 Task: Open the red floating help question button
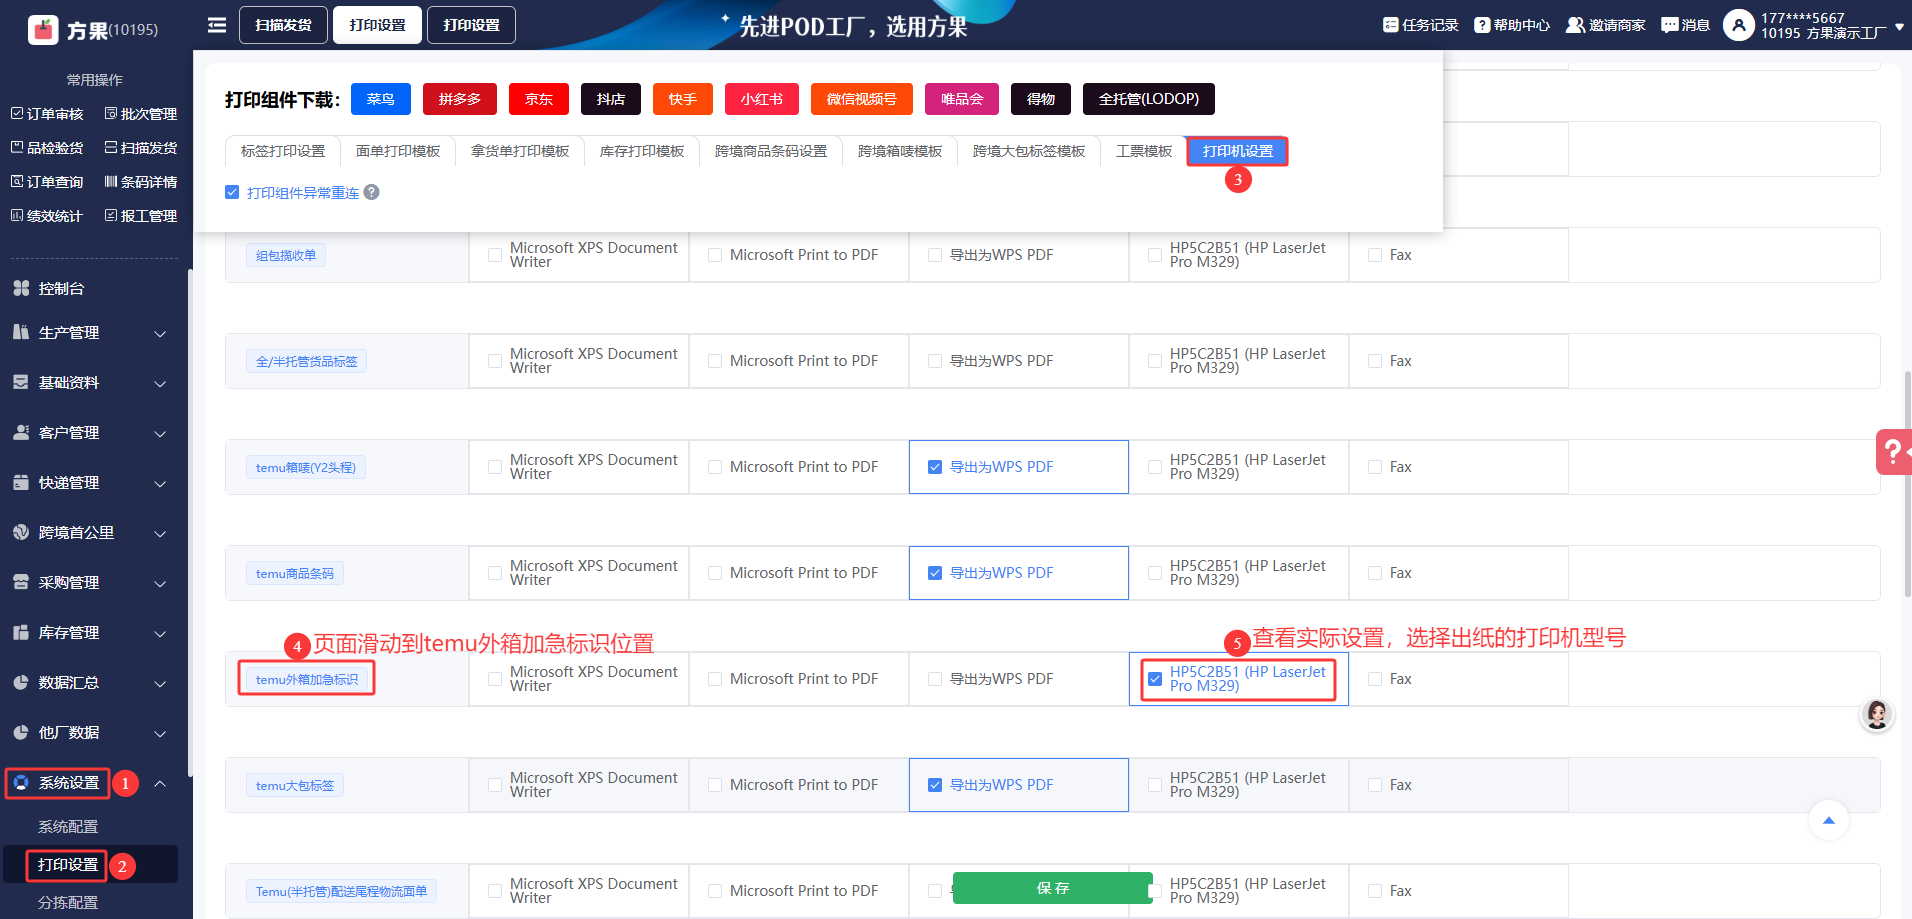coord(1893,452)
